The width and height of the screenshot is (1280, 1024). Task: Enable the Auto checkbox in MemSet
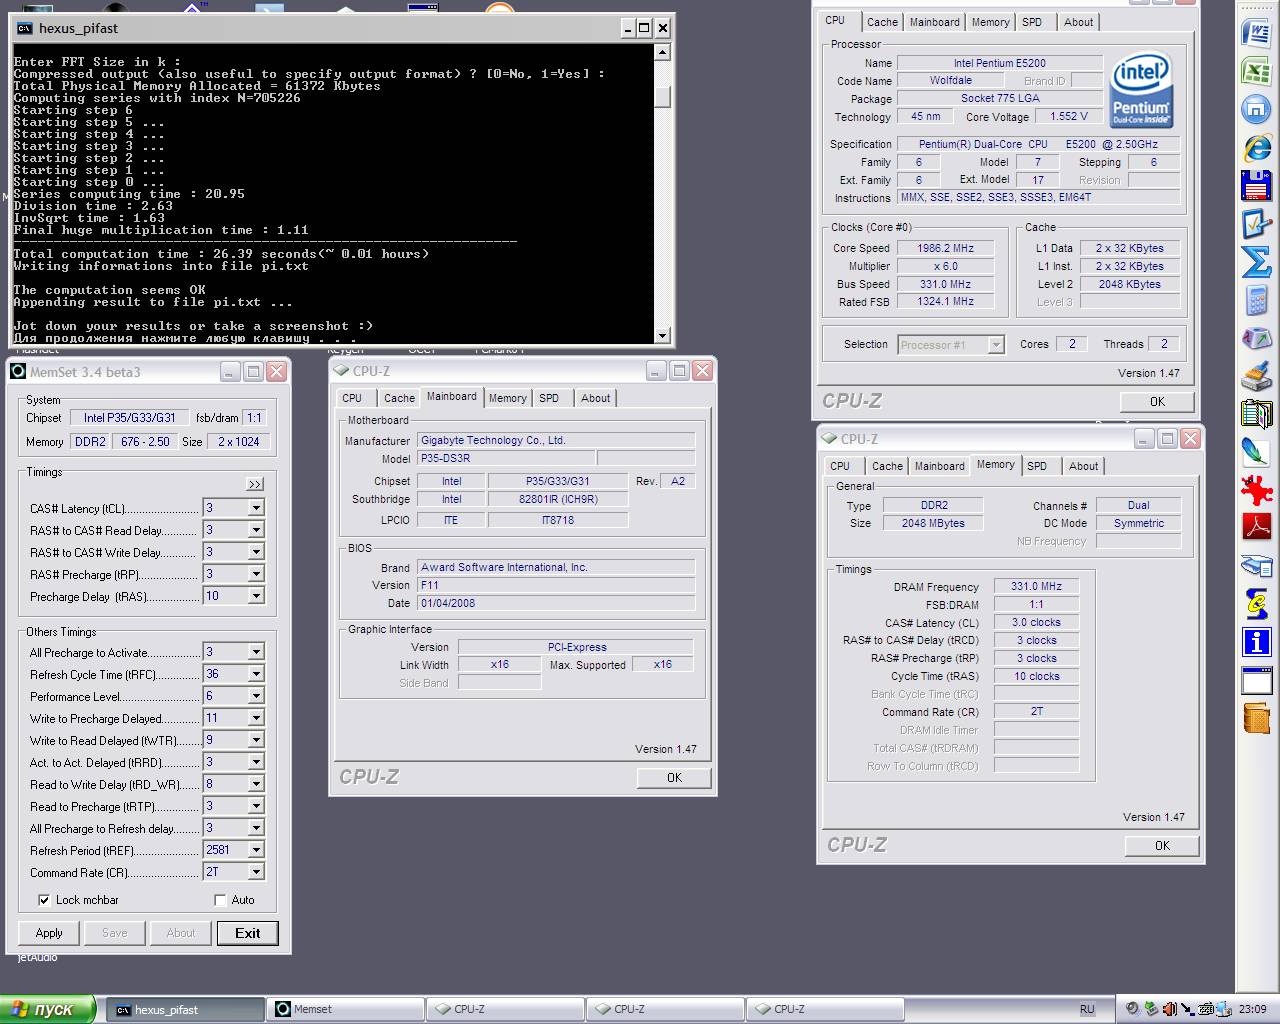pos(220,900)
